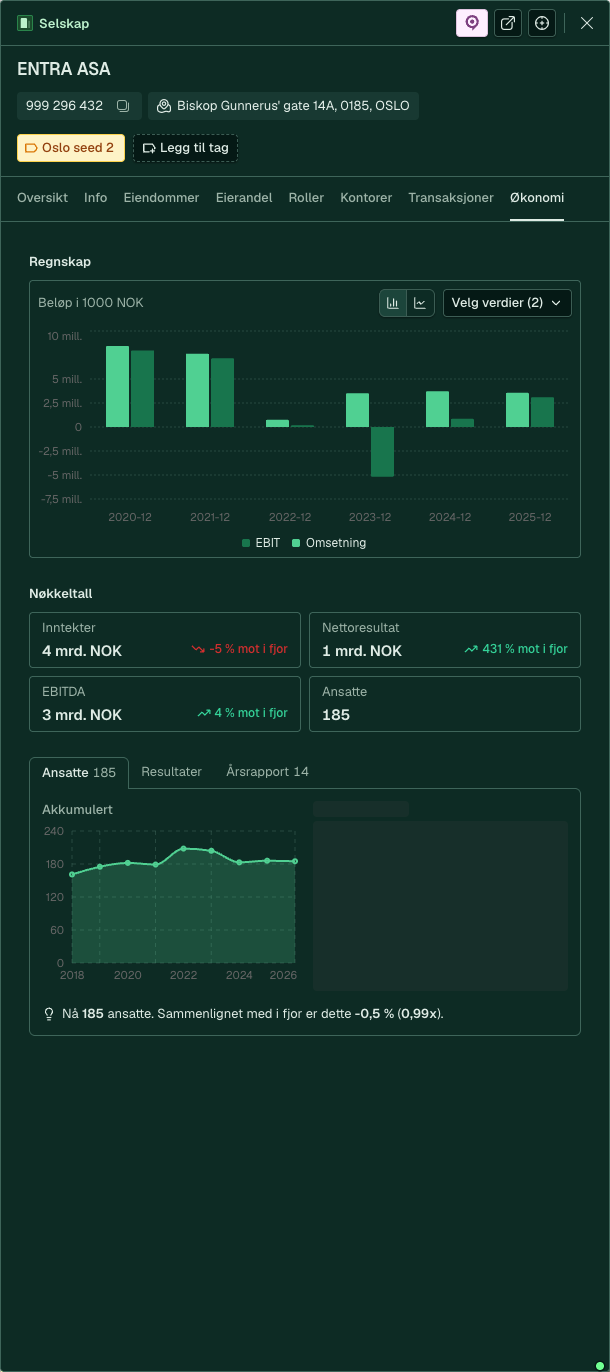Click the upward trend icon at 431 %
Image resolution: width=610 pixels, height=1372 pixels.
tap(471, 649)
